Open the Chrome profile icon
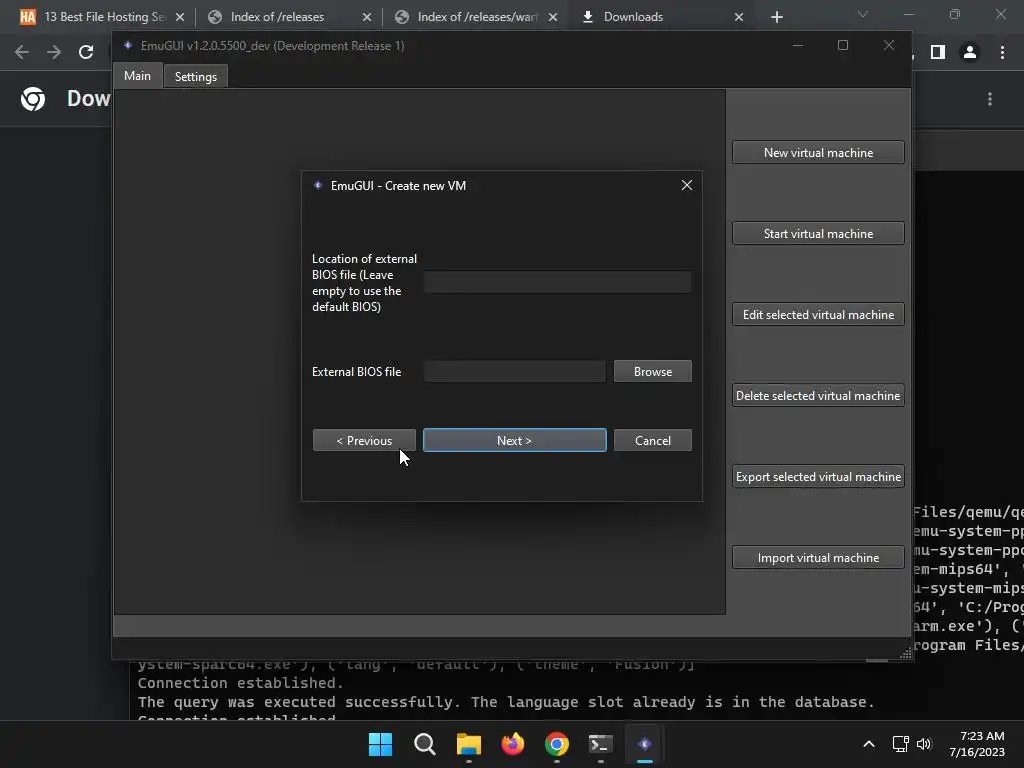The width and height of the screenshot is (1024, 768). [x=970, y=52]
